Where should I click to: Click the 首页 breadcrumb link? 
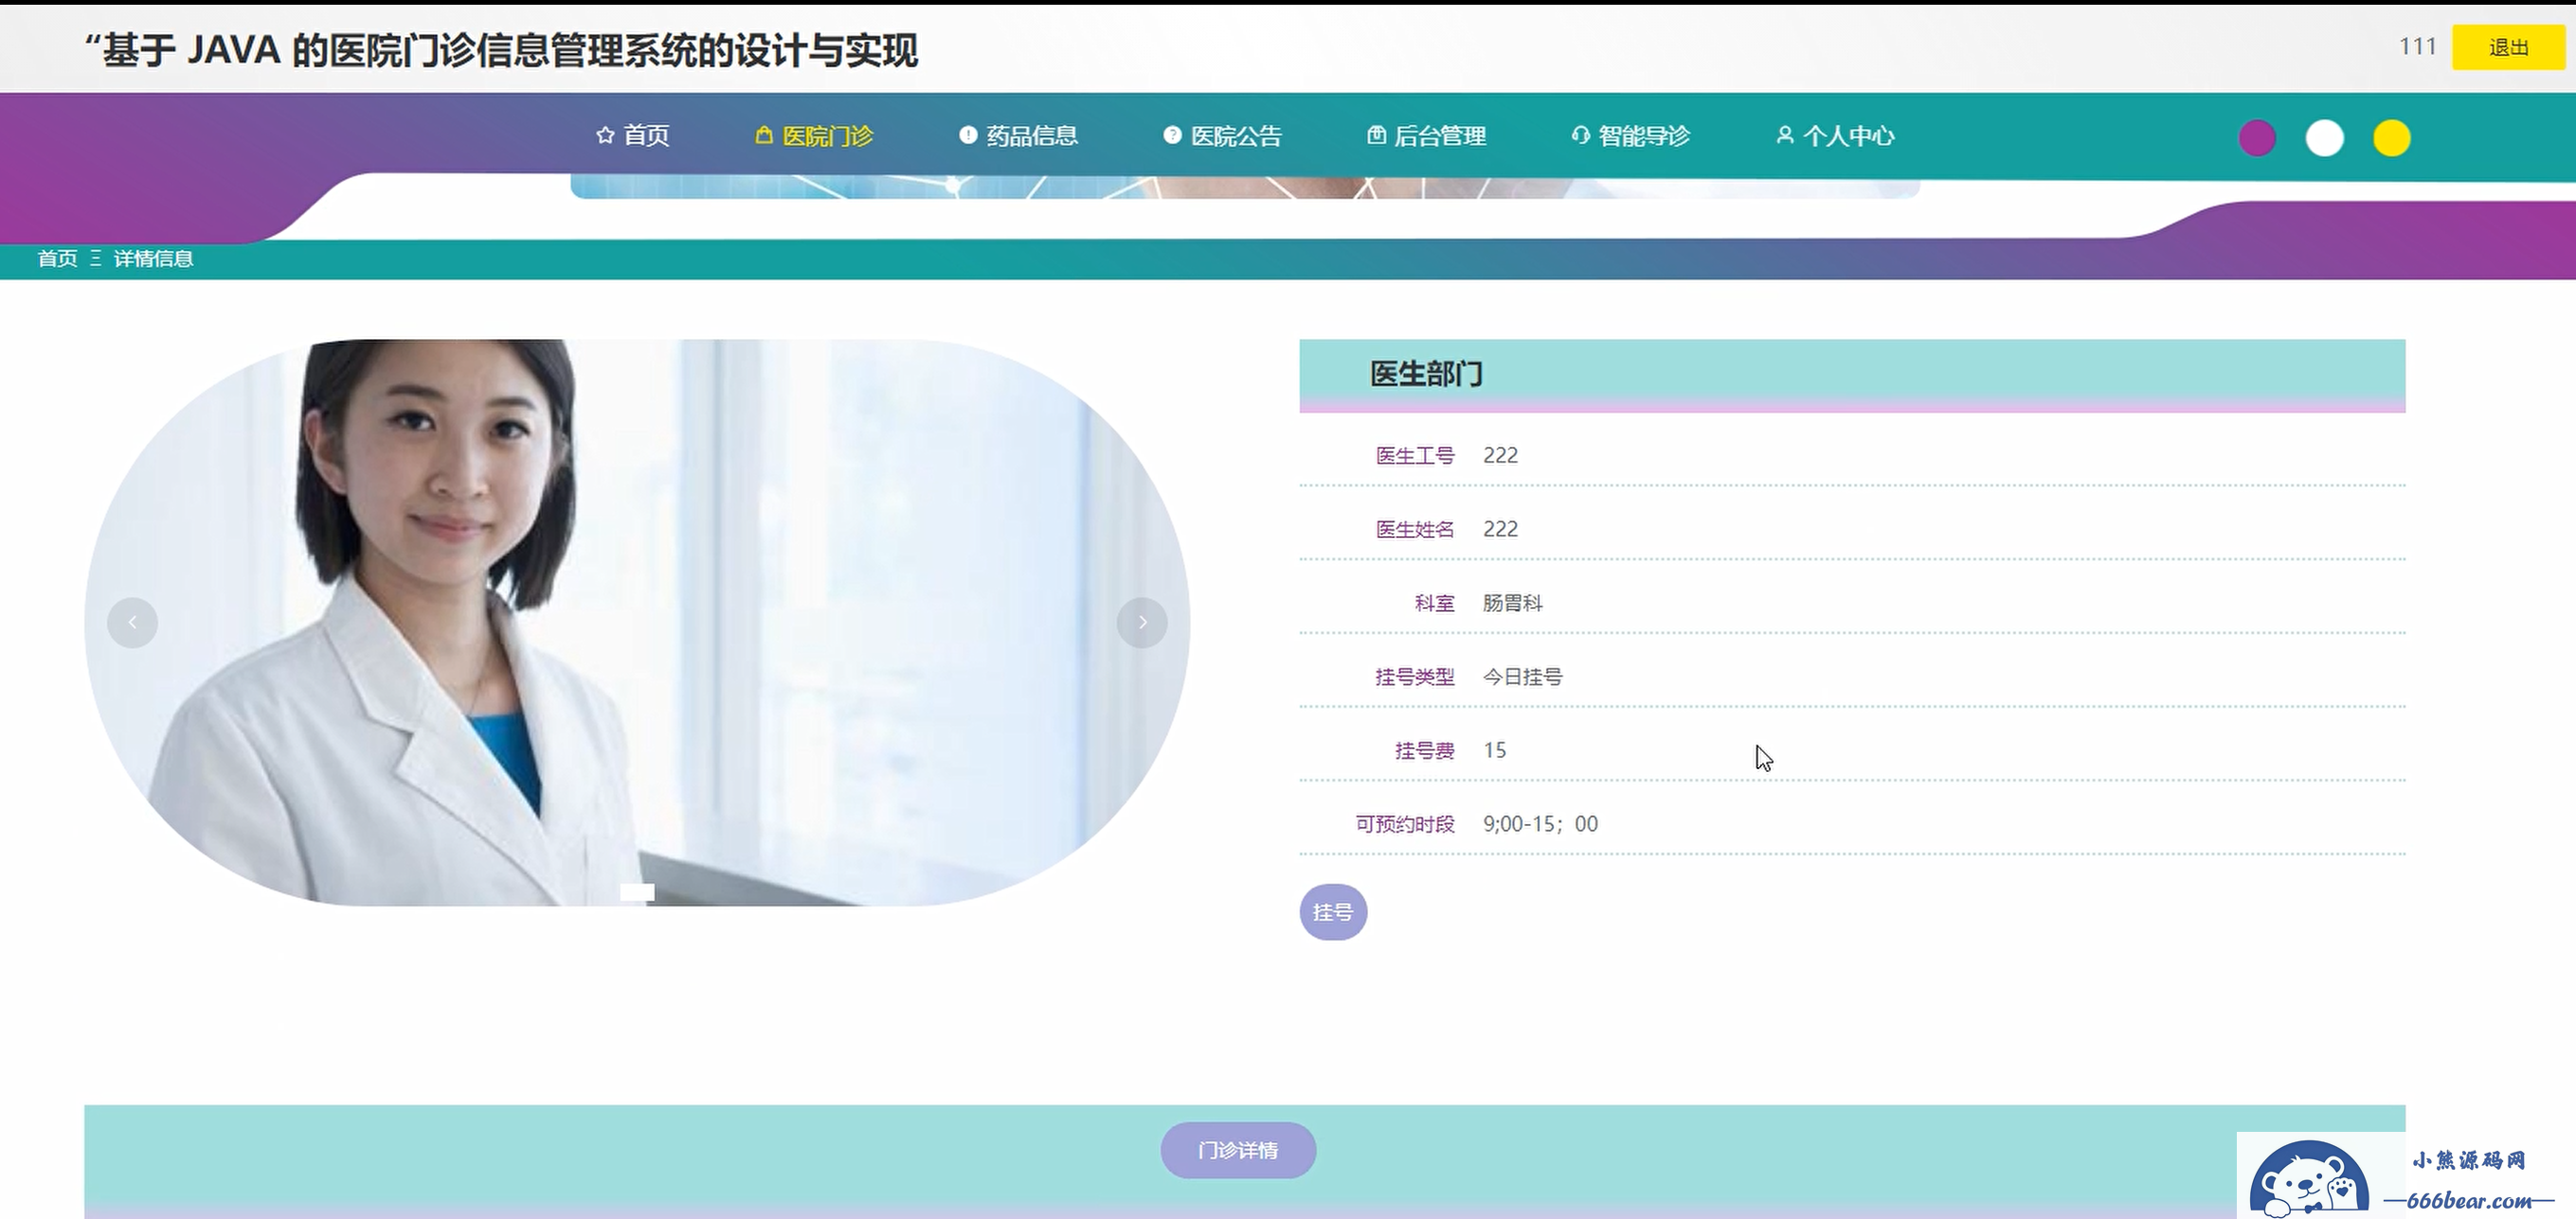click(57, 259)
